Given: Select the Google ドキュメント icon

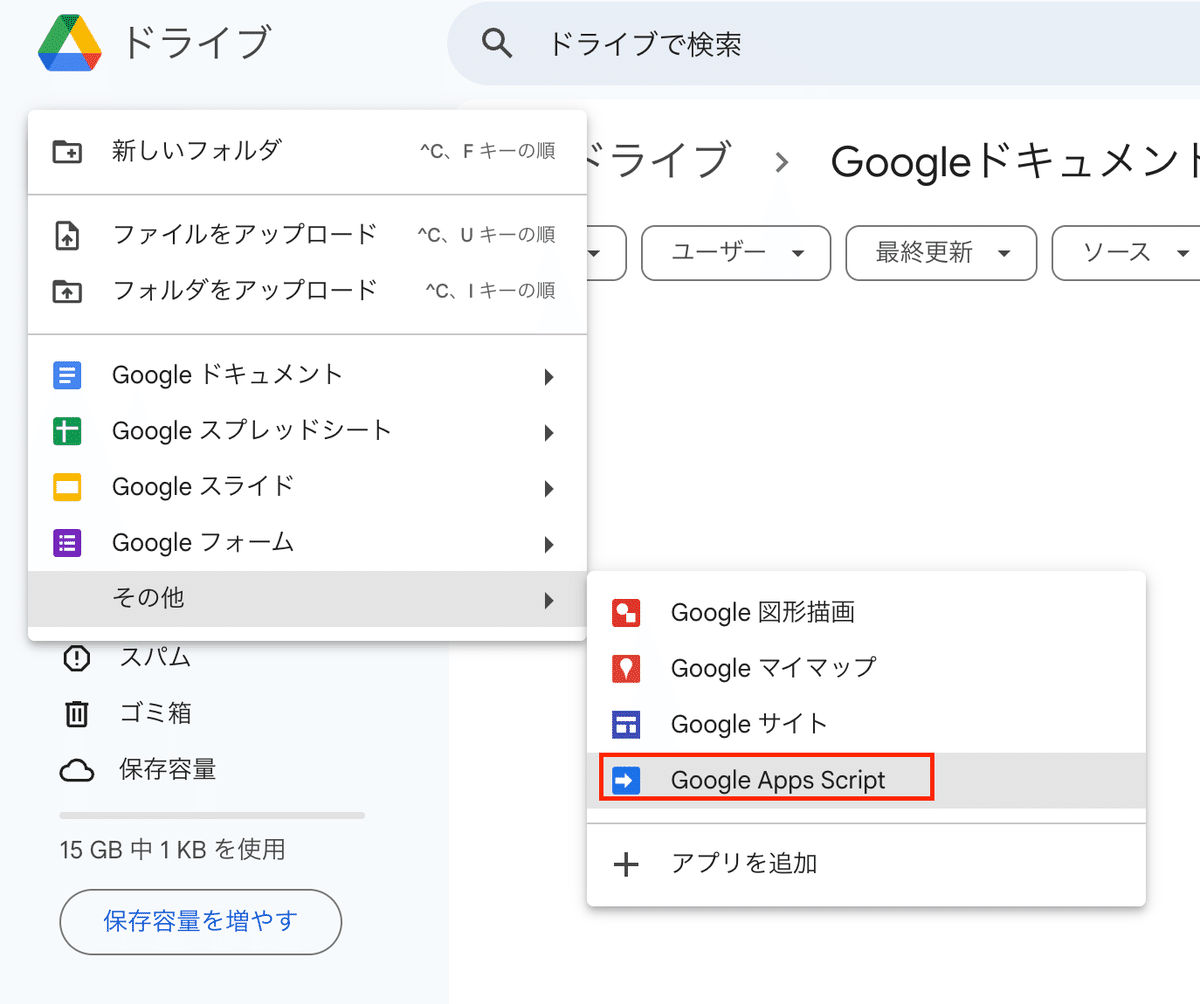Looking at the screenshot, I should pyautogui.click(x=66, y=375).
